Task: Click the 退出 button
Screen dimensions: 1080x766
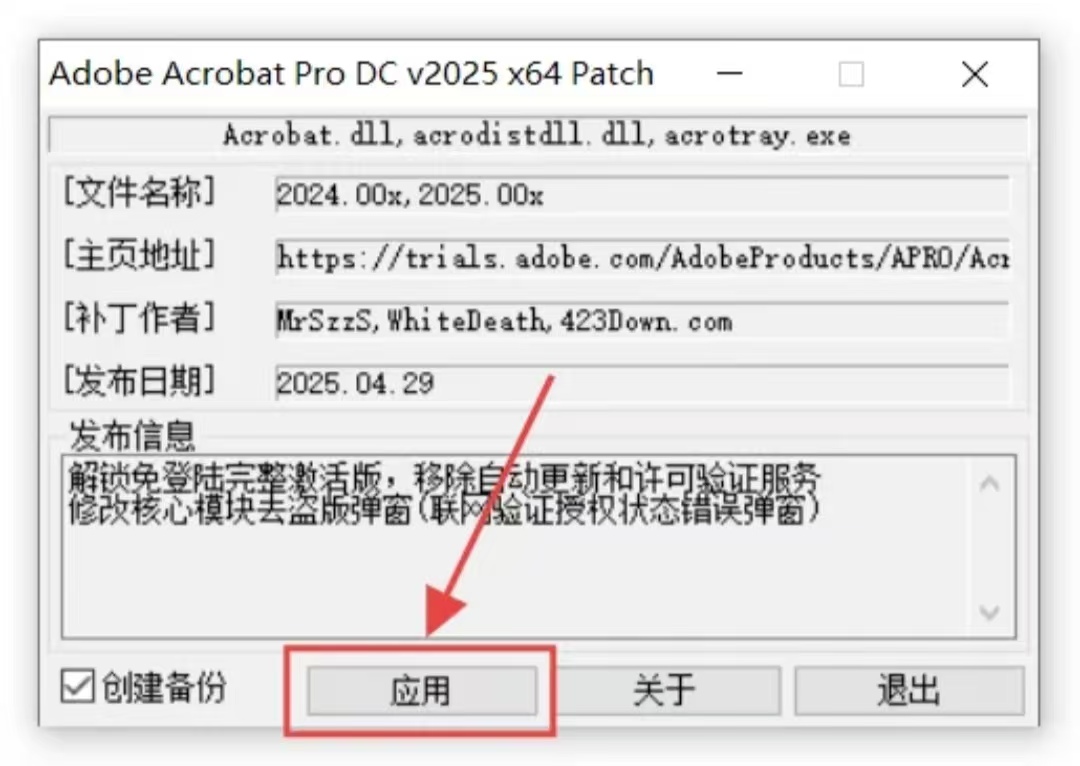Action: coord(909,690)
